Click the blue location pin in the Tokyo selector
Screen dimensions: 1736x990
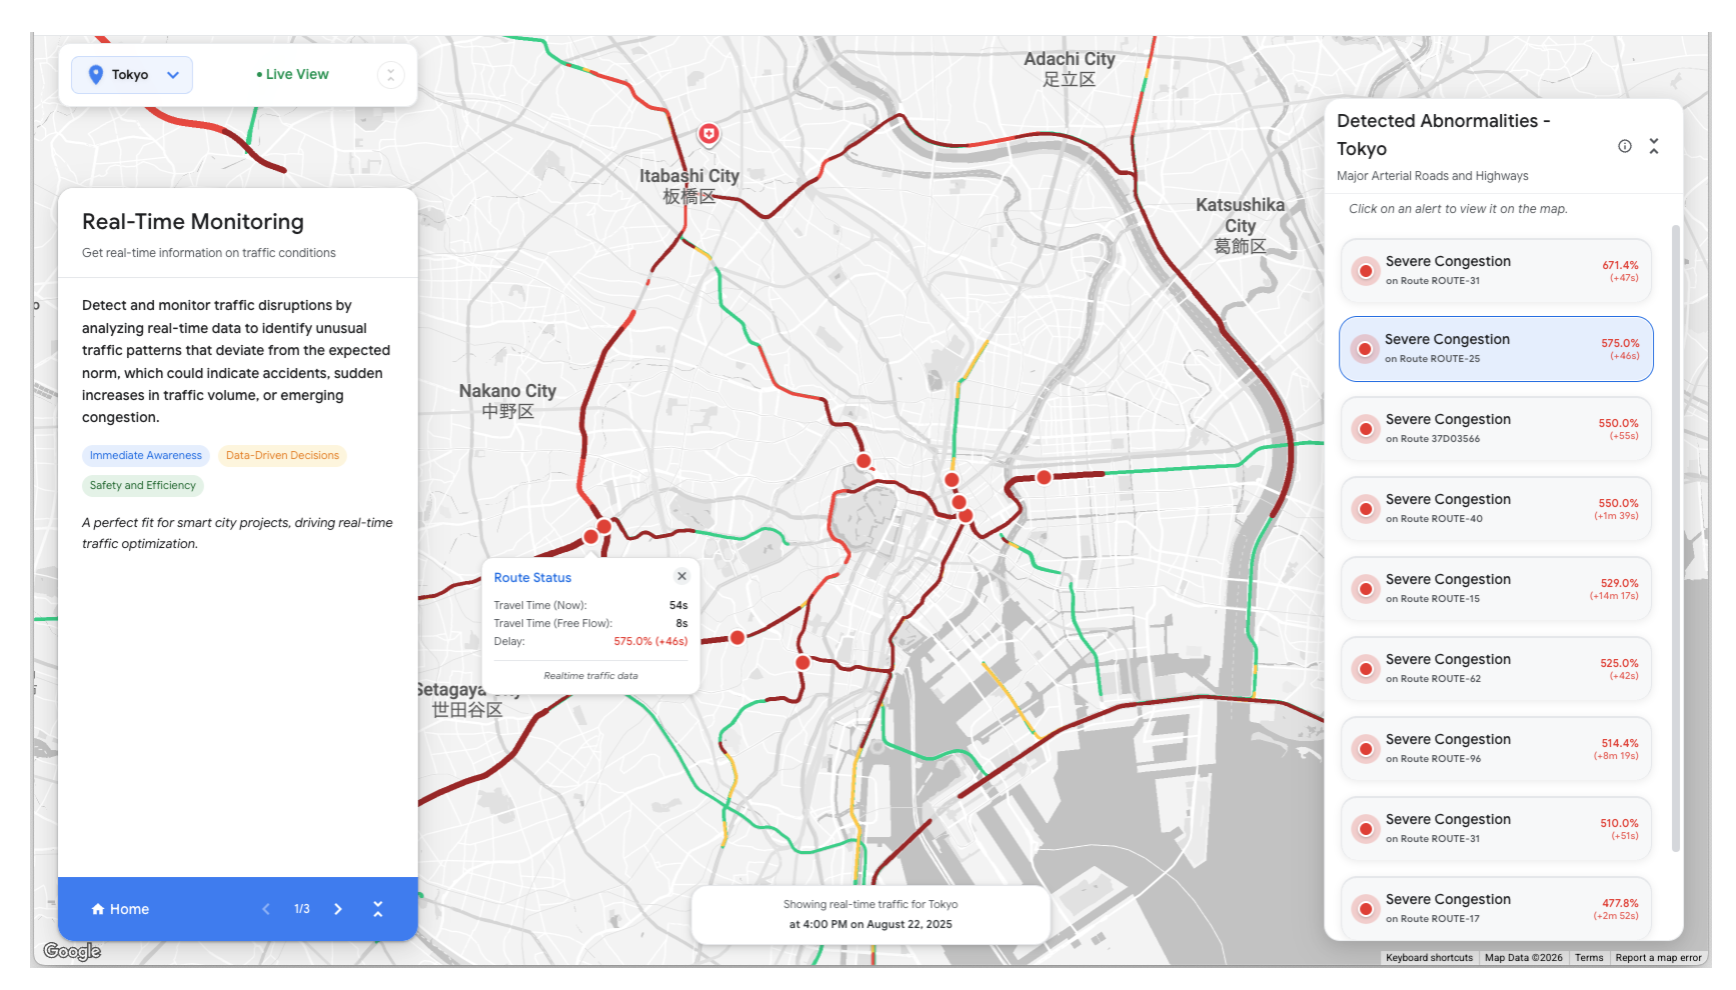point(96,74)
